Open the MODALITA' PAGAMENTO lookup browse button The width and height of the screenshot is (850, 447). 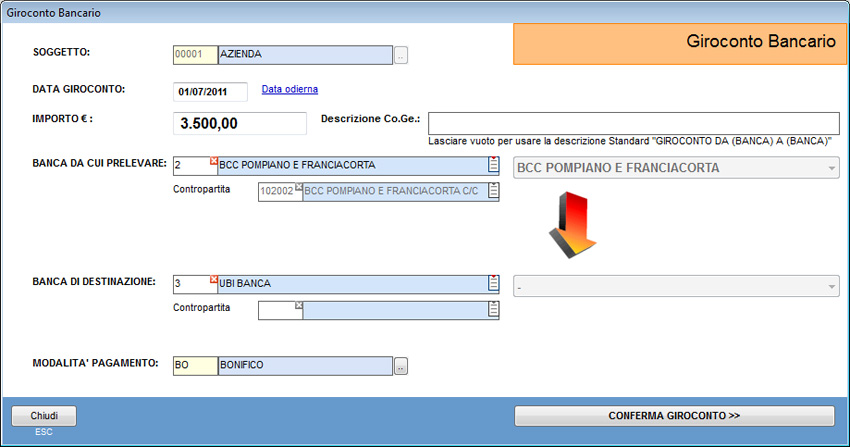401,366
